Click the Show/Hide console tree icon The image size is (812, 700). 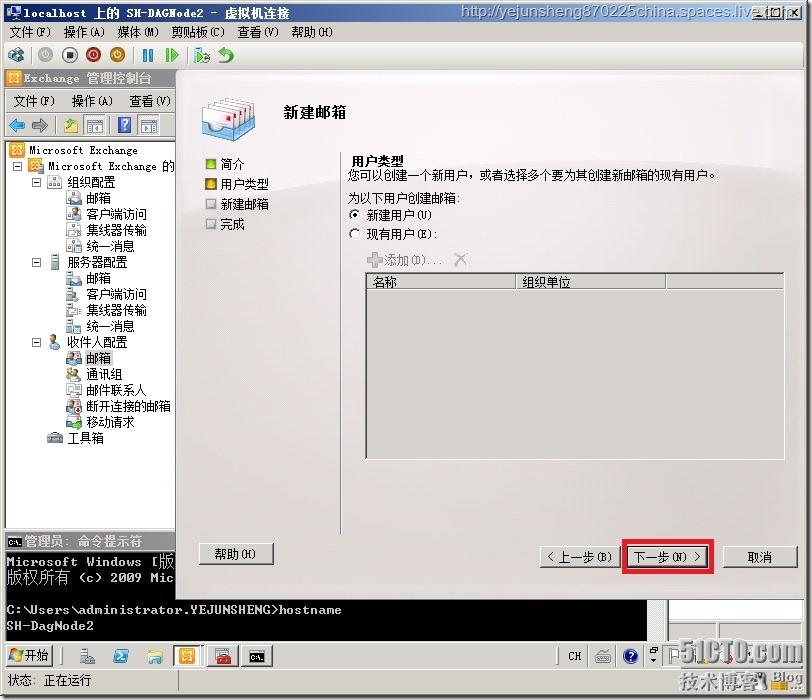(x=95, y=125)
